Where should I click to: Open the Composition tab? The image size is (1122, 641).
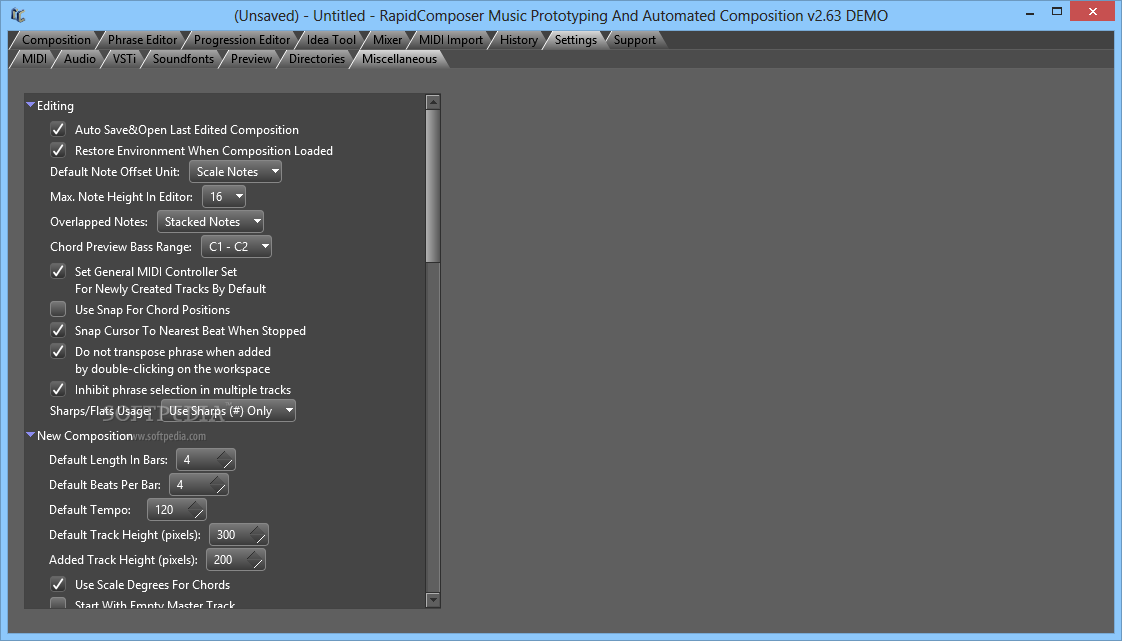(x=56, y=40)
